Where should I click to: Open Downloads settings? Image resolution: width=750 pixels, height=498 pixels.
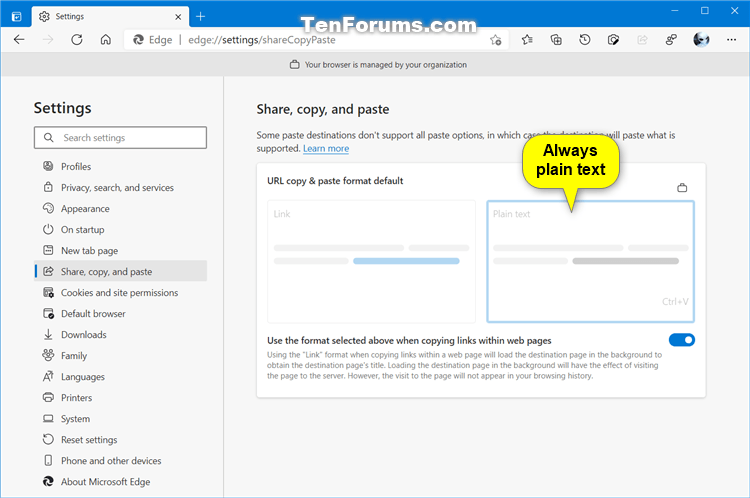pos(121,335)
